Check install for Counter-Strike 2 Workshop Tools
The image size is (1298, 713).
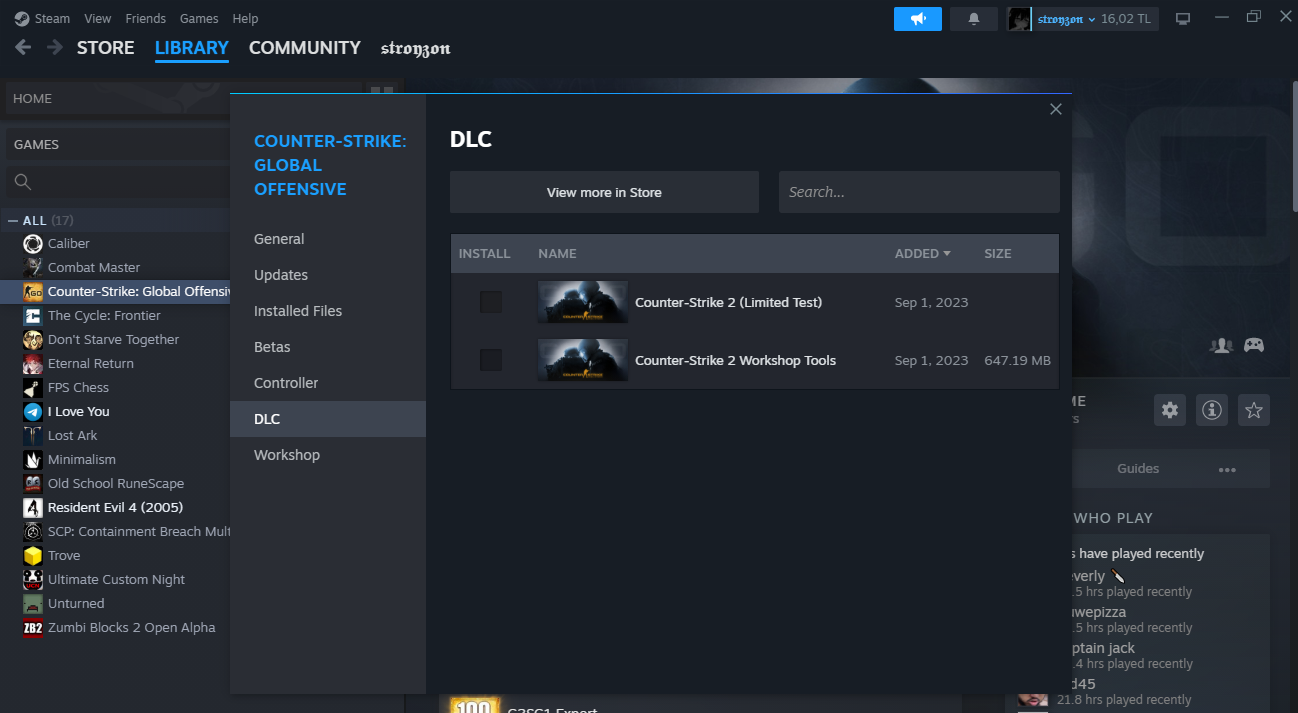tap(491, 360)
